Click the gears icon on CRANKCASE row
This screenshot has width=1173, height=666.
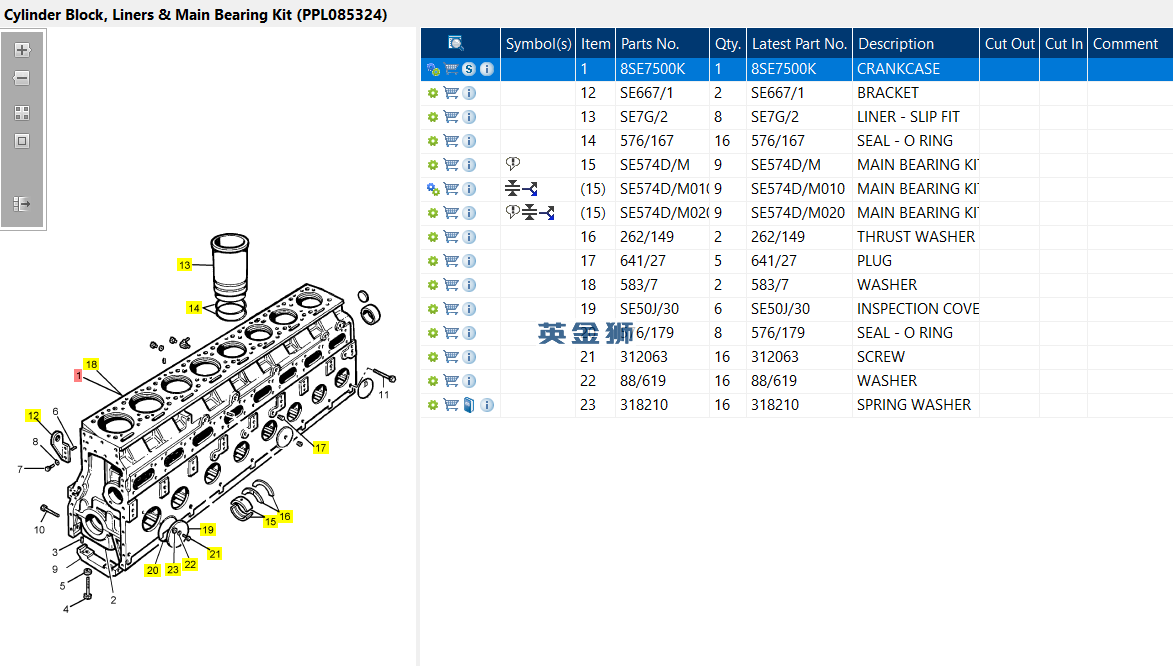click(x=433, y=70)
